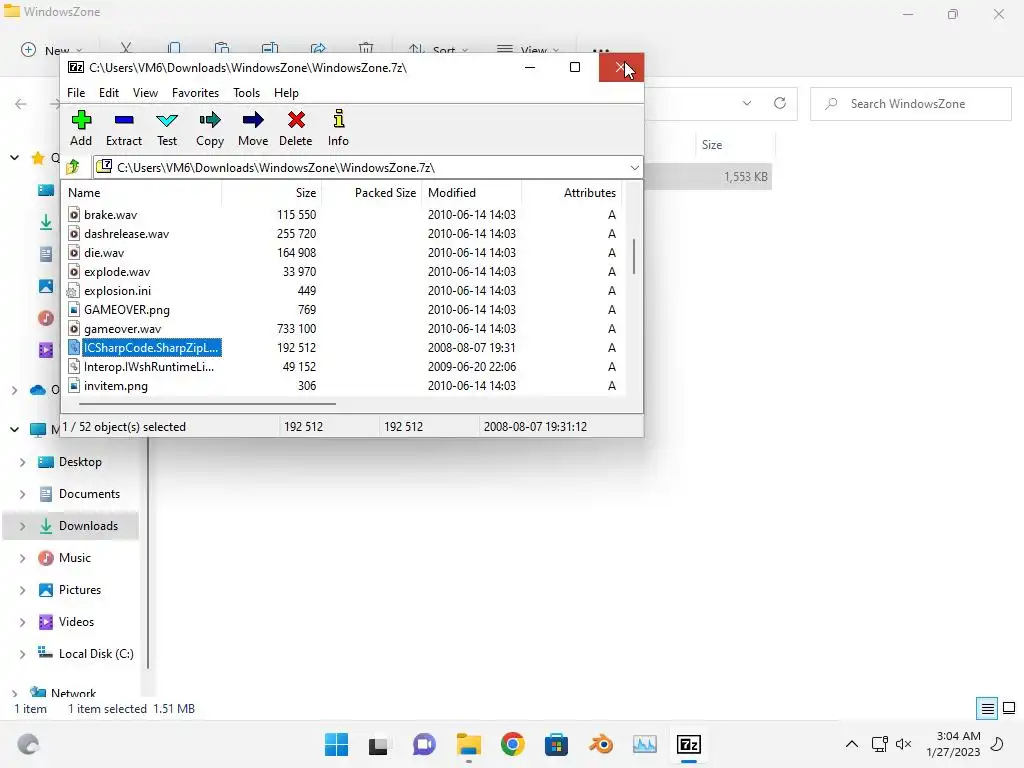Click the Copy toolbar button

coord(210,129)
